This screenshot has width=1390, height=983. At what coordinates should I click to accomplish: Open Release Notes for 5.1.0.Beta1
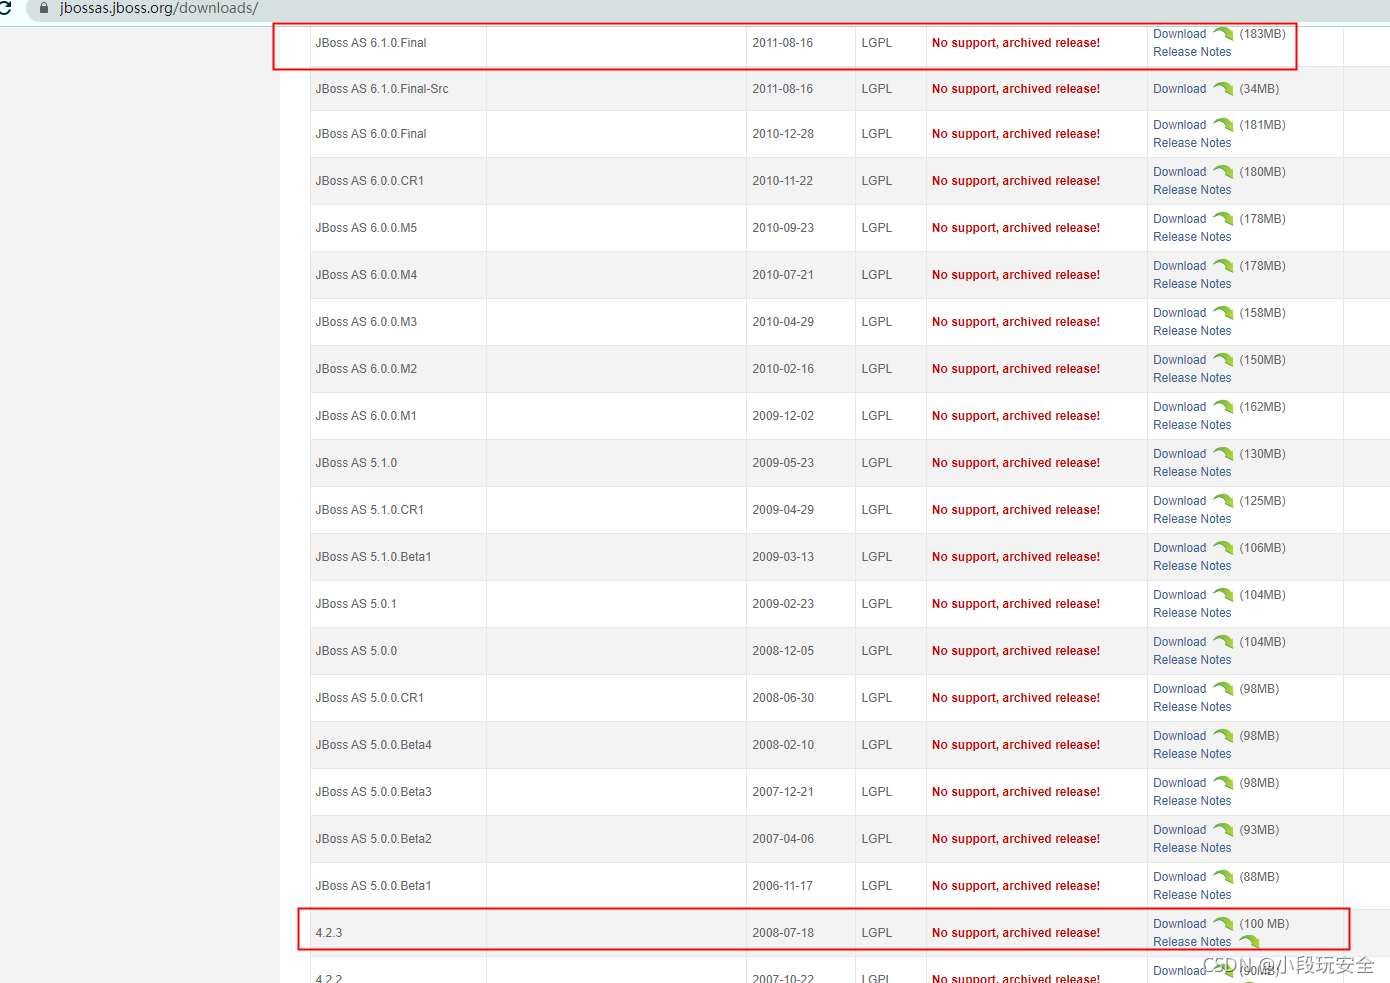point(1192,566)
